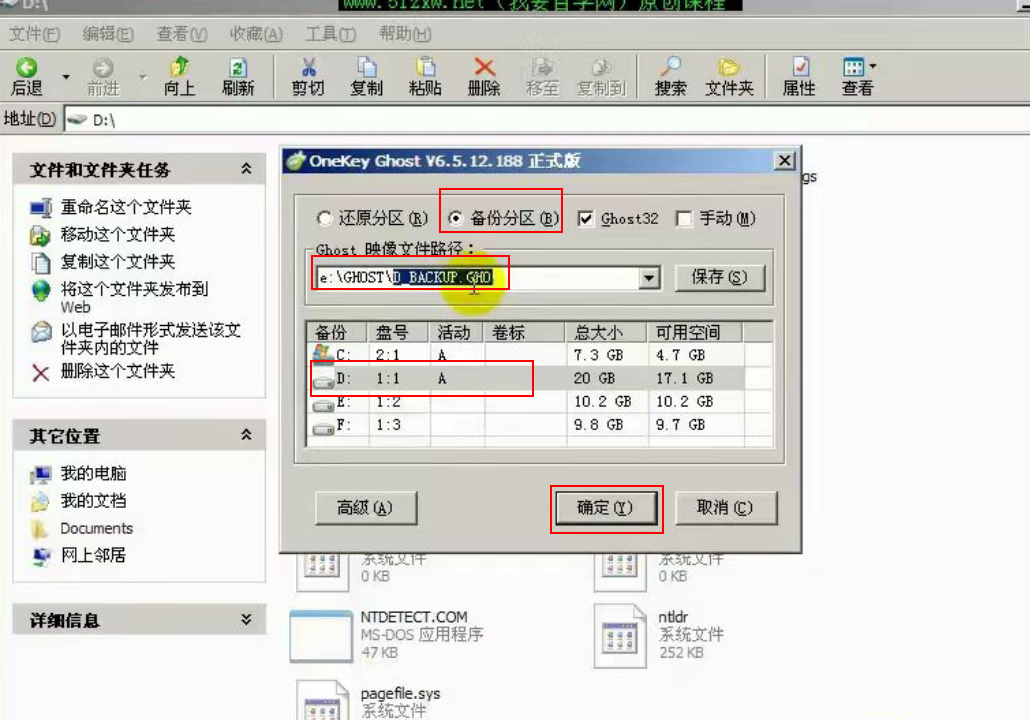Click the Paste (粘贴) toolbar icon
Viewport: 1030px width, 720px height.
click(425, 67)
